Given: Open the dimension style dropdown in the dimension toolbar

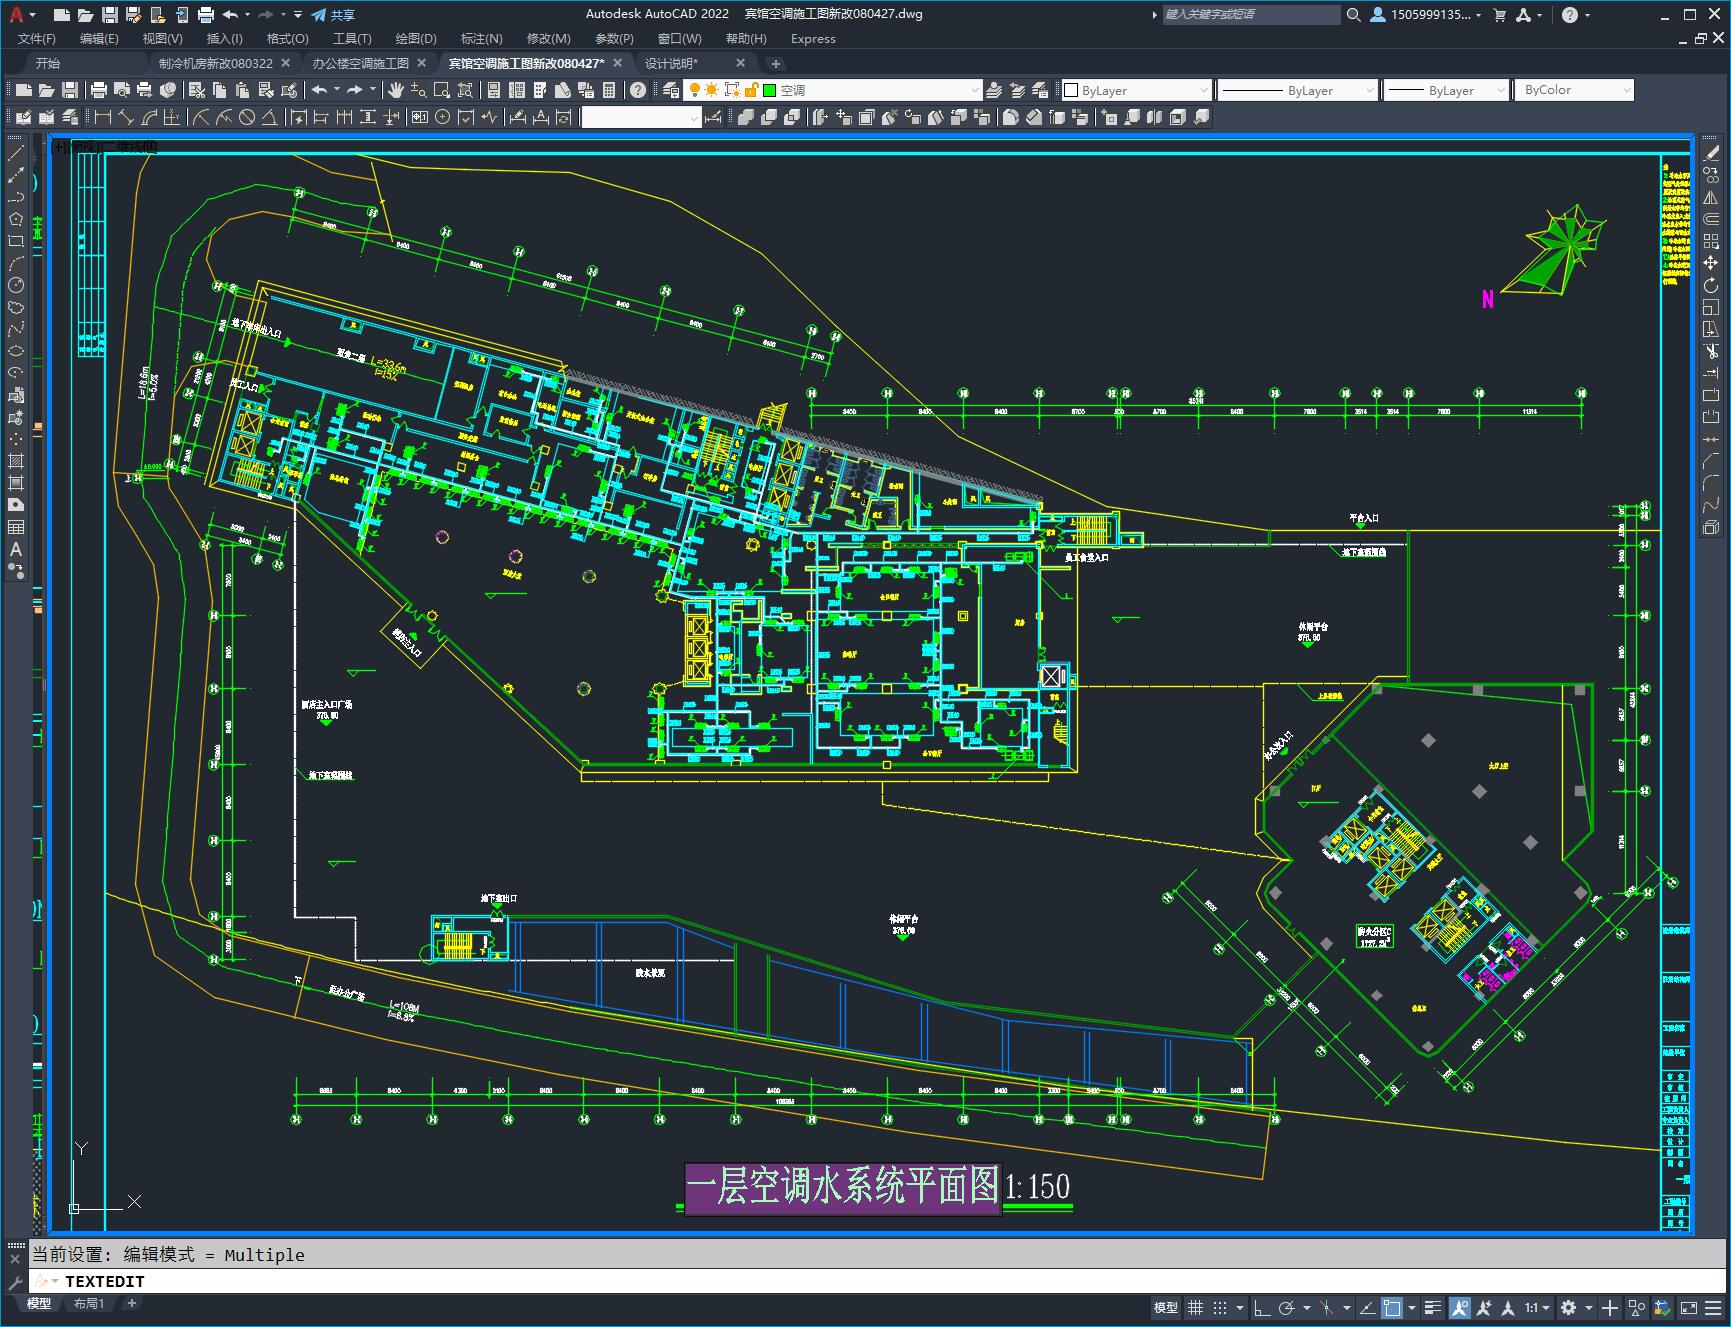Looking at the screenshot, I should click(694, 118).
